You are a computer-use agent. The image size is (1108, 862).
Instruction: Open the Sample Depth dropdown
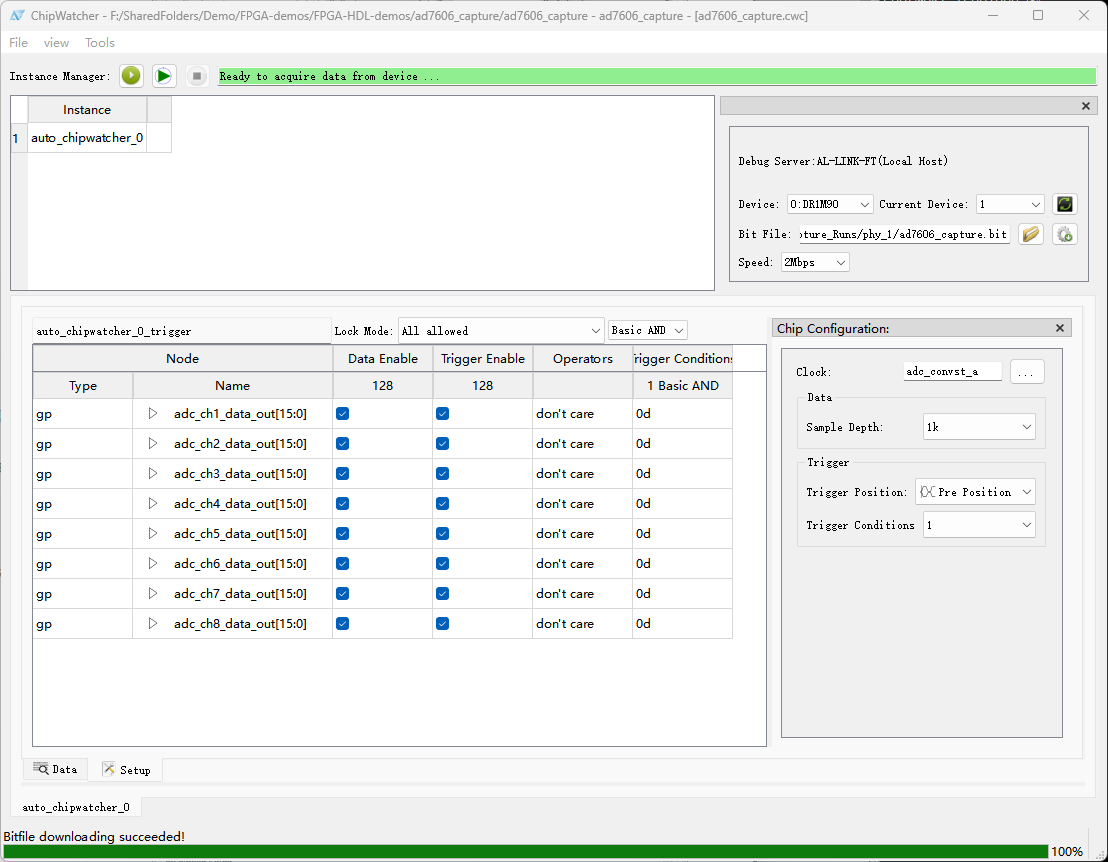click(979, 427)
